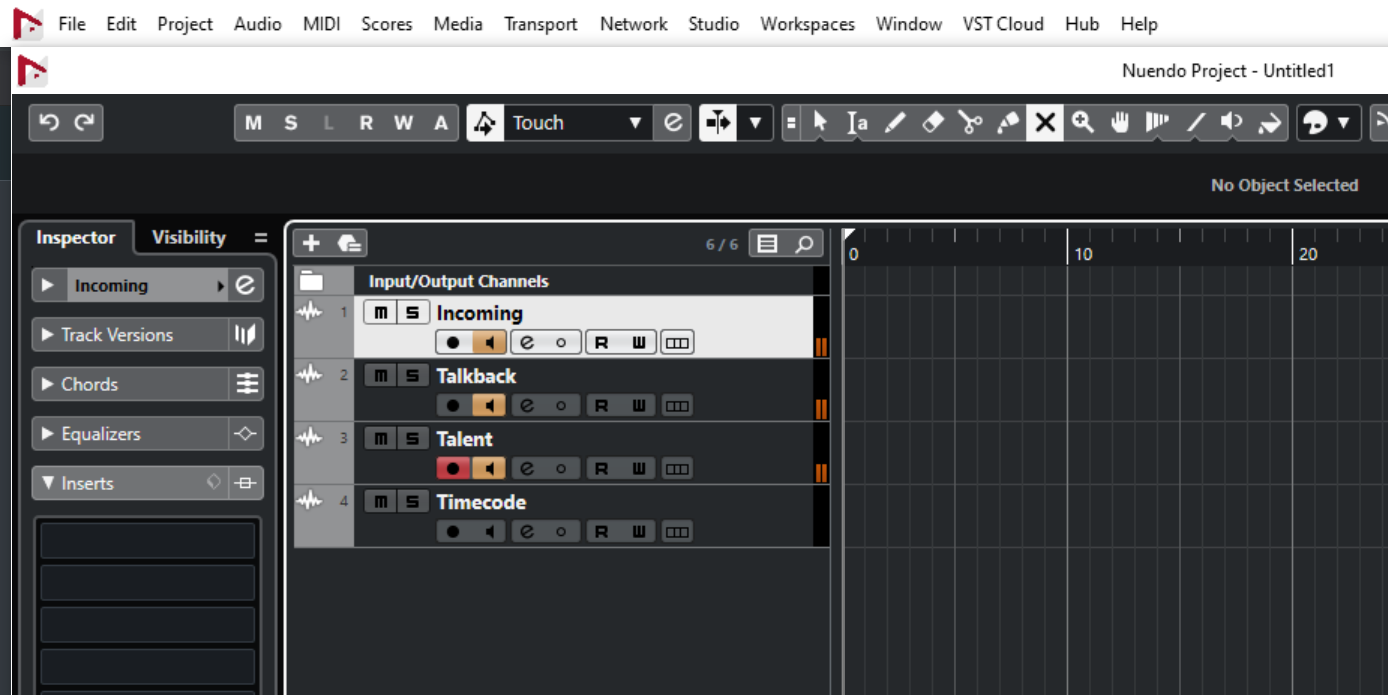Select the Glue tool

coord(1008,123)
